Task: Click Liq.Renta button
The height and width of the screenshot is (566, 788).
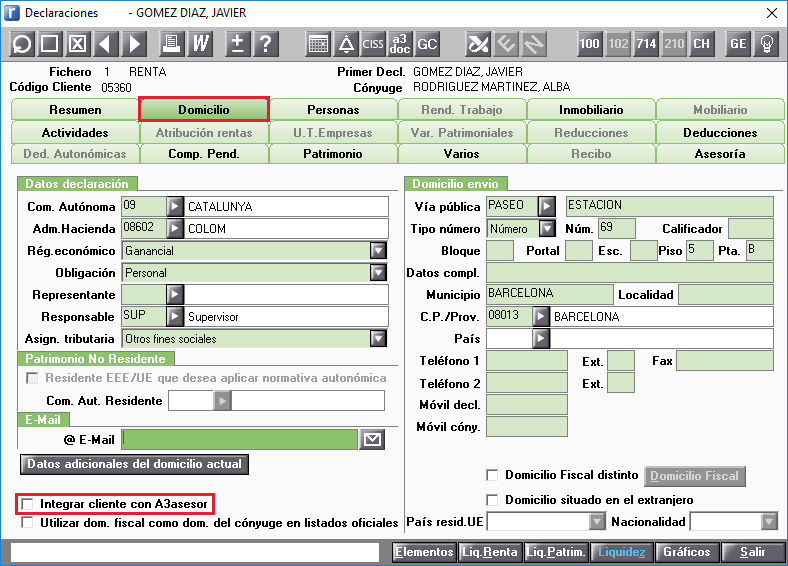Action: pyautogui.click(x=490, y=552)
